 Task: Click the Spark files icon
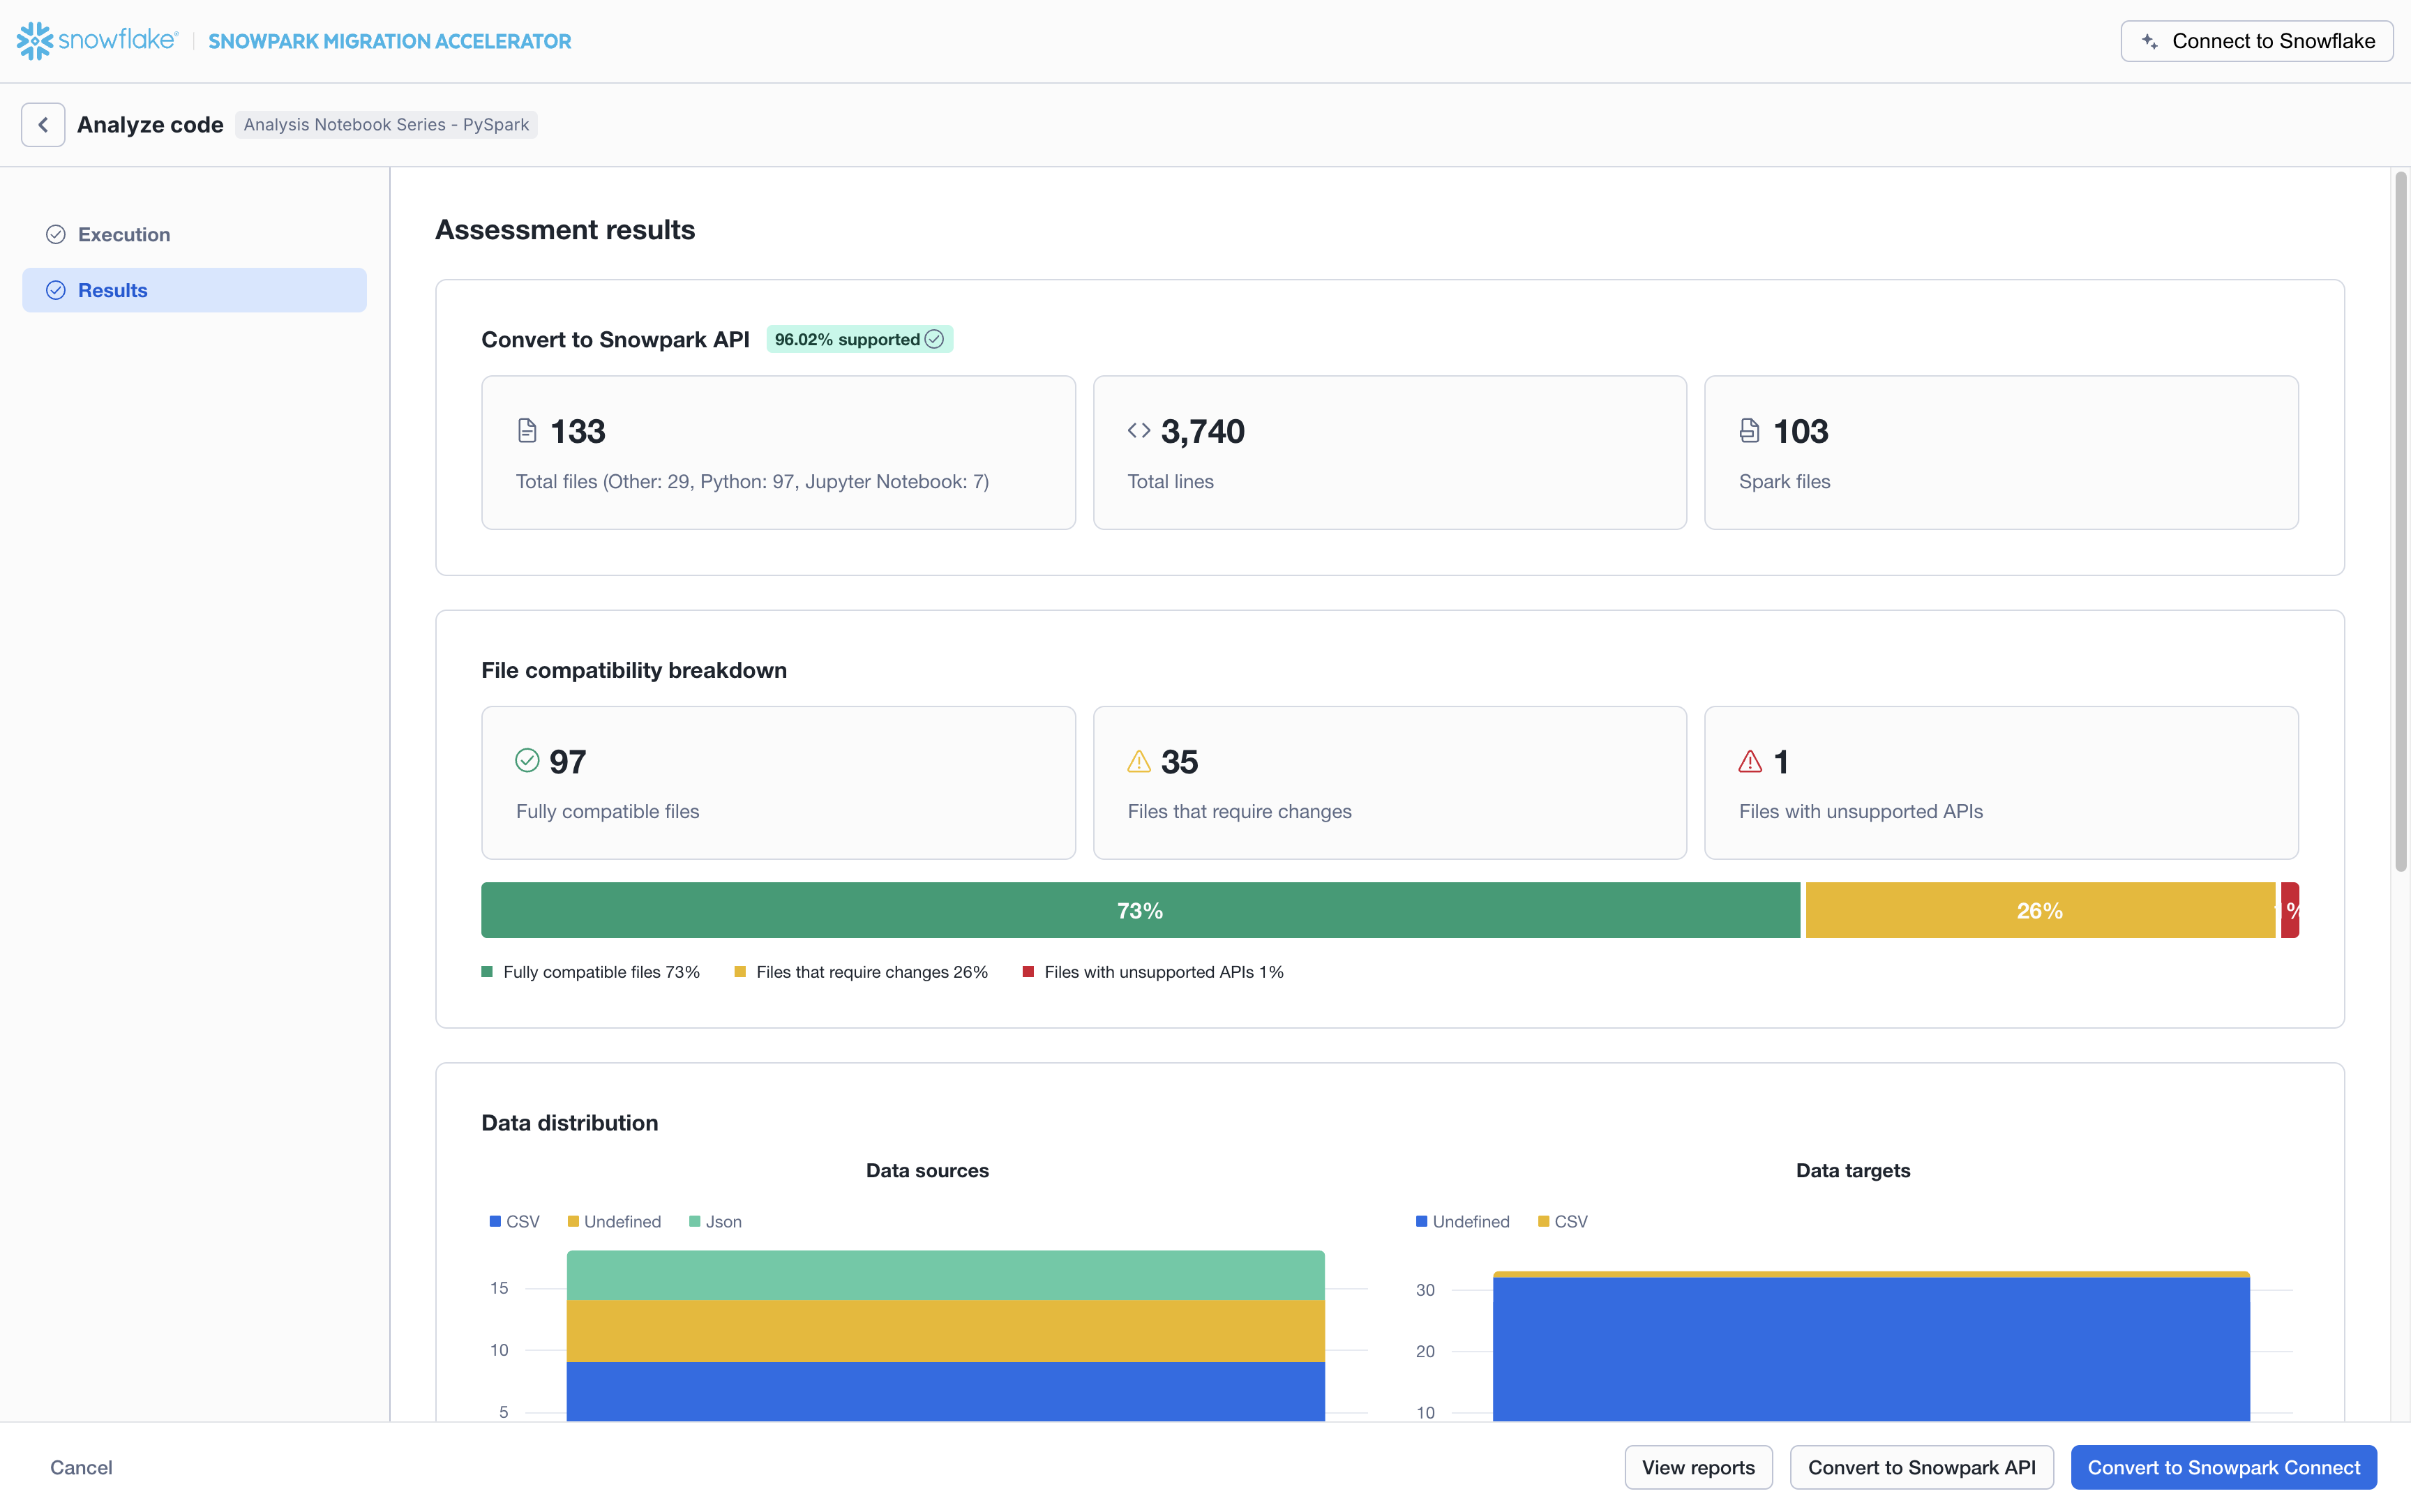point(1749,431)
